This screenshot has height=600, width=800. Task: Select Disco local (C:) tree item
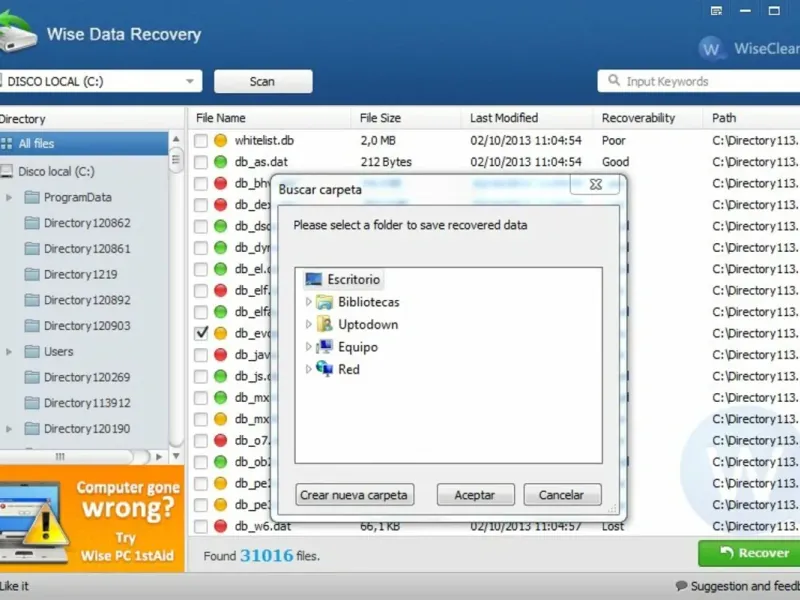(x=56, y=171)
